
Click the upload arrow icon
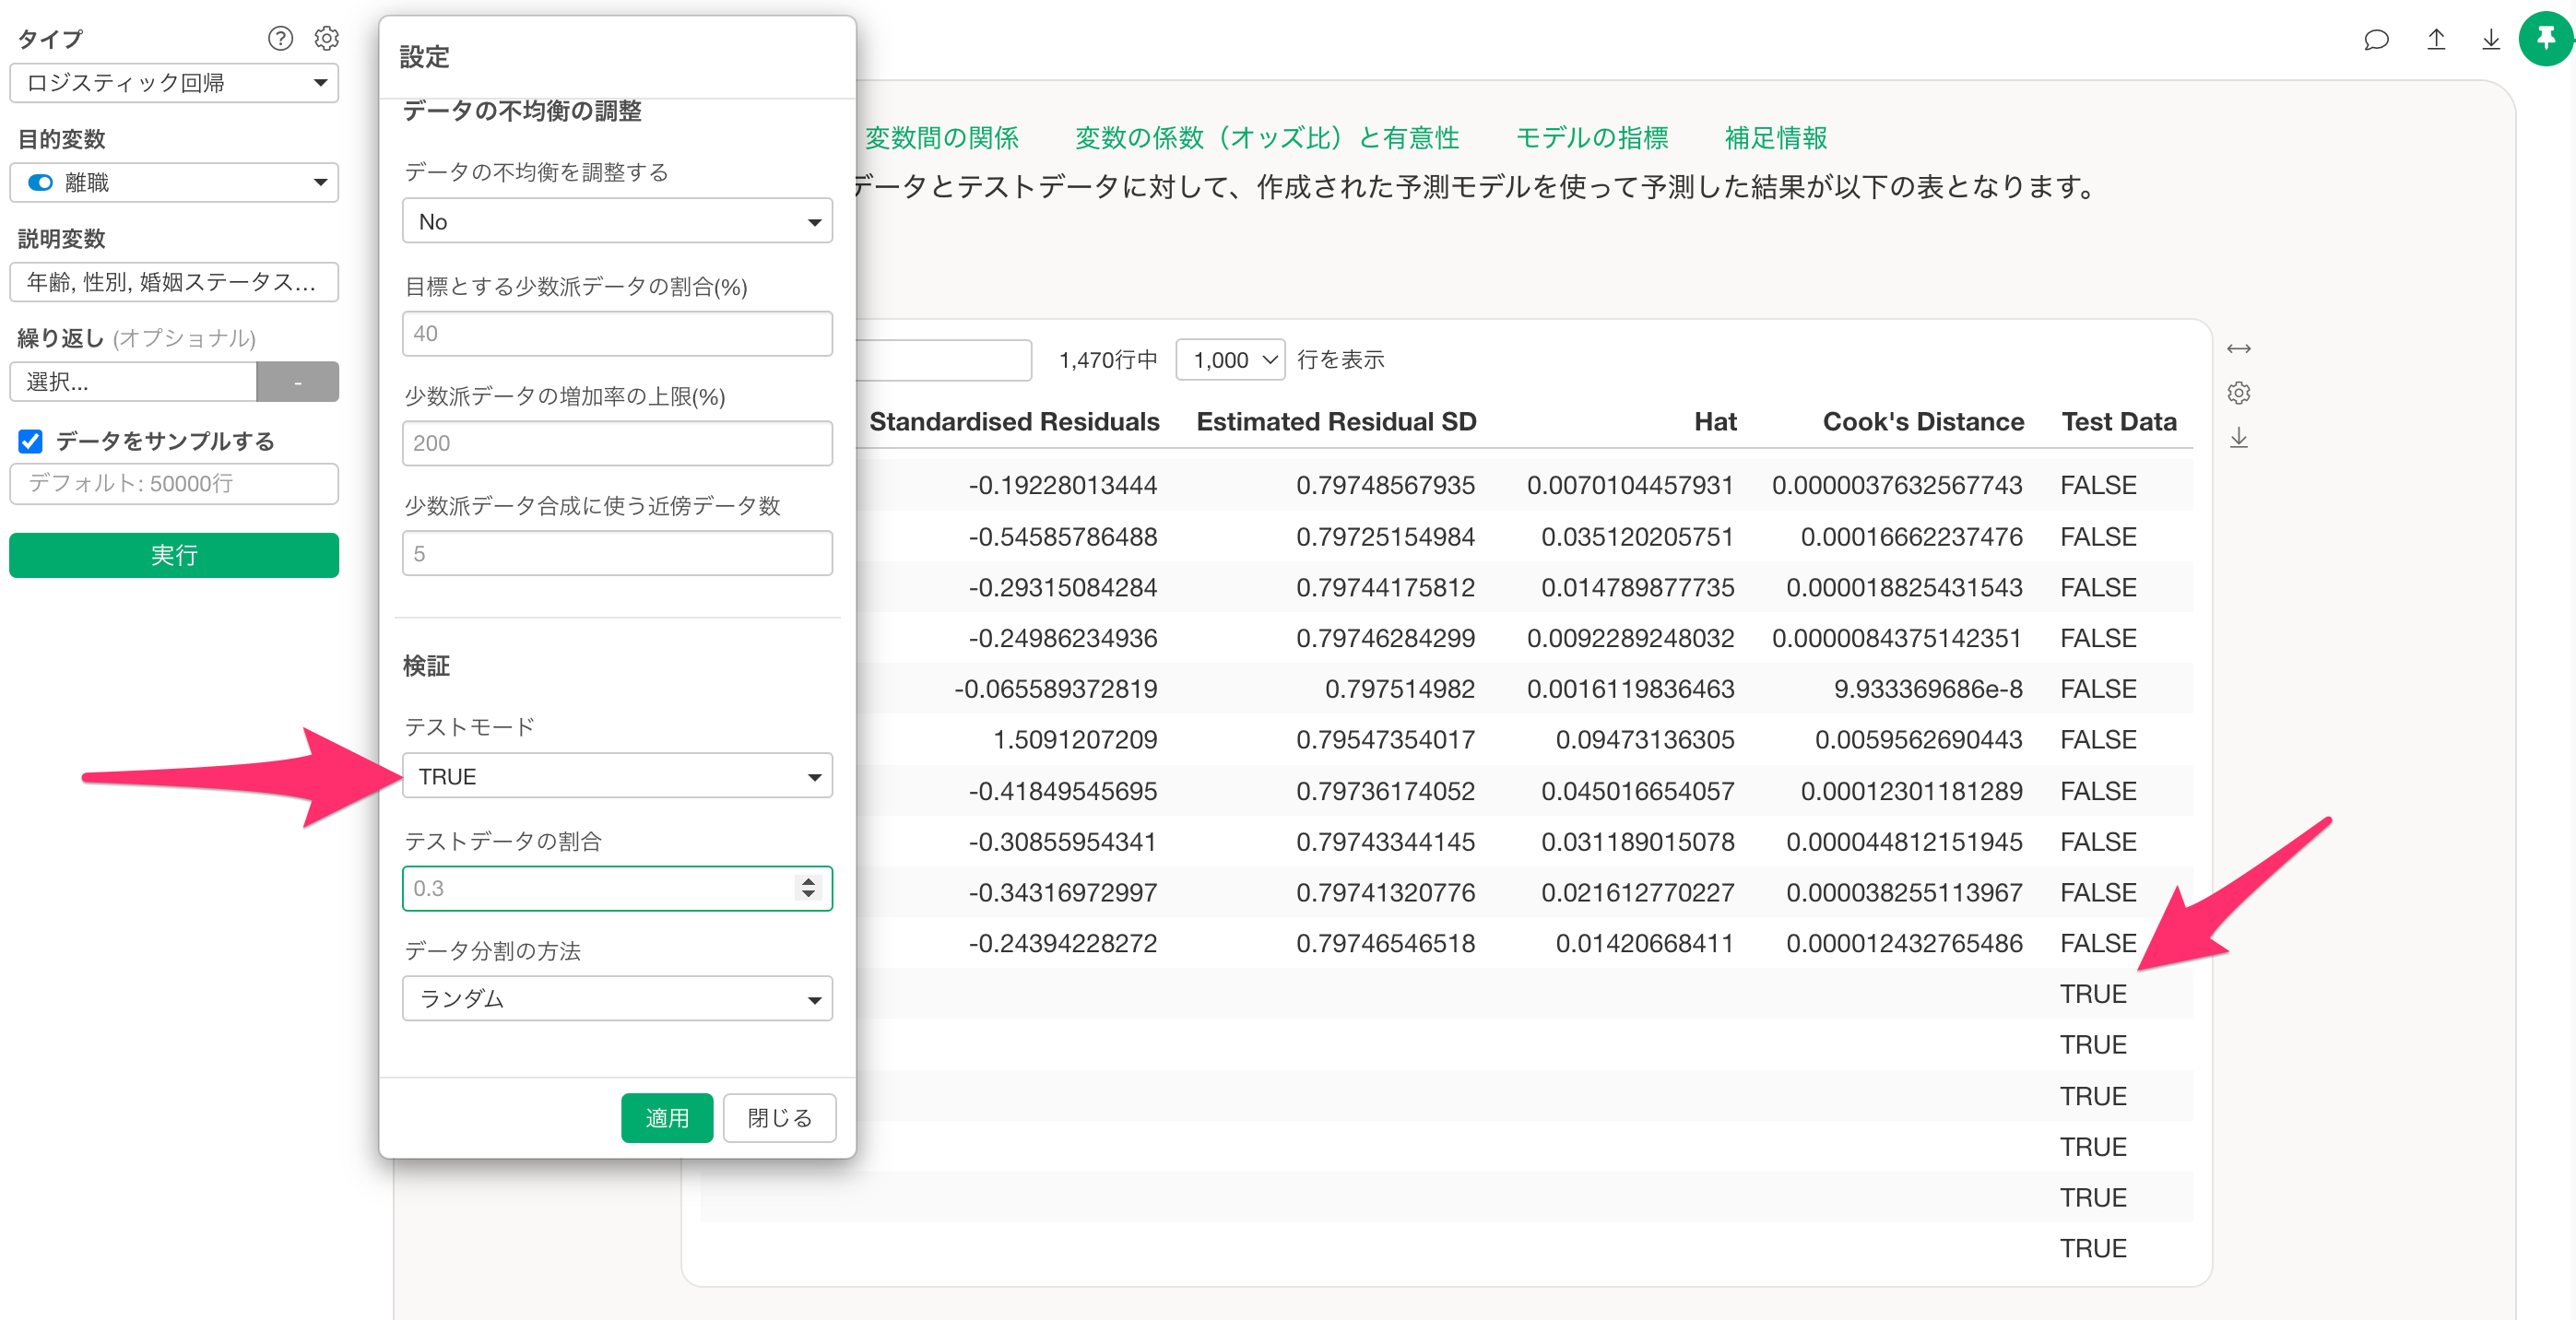point(2436,40)
